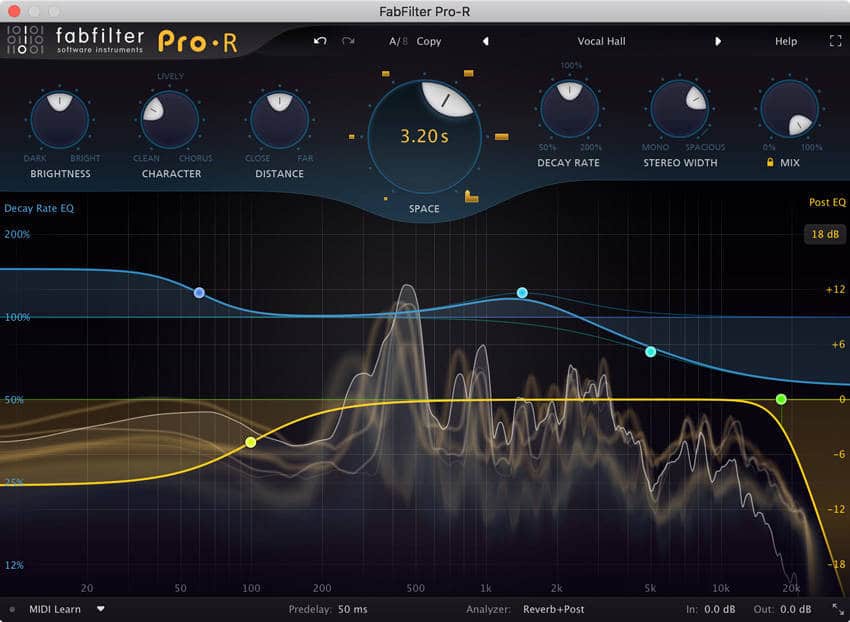Go to the next preset with right arrow
The width and height of the screenshot is (850, 622).
pyautogui.click(x=717, y=41)
